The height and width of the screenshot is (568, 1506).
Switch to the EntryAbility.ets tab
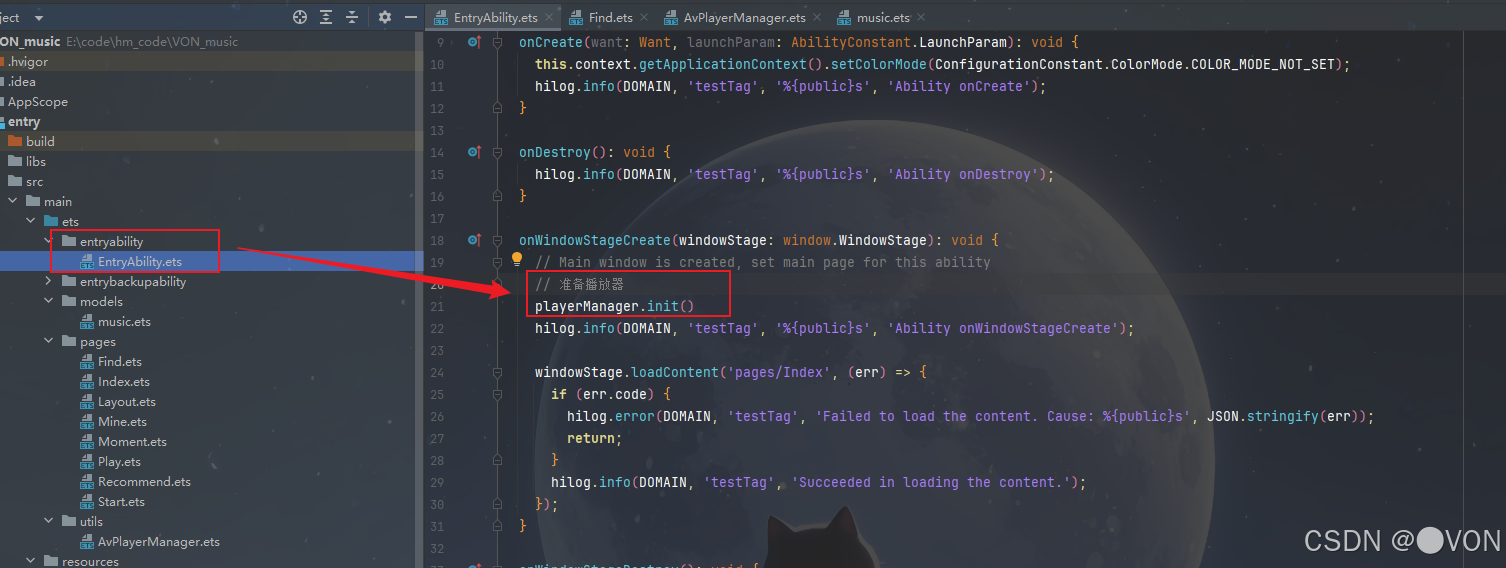coord(494,18)
